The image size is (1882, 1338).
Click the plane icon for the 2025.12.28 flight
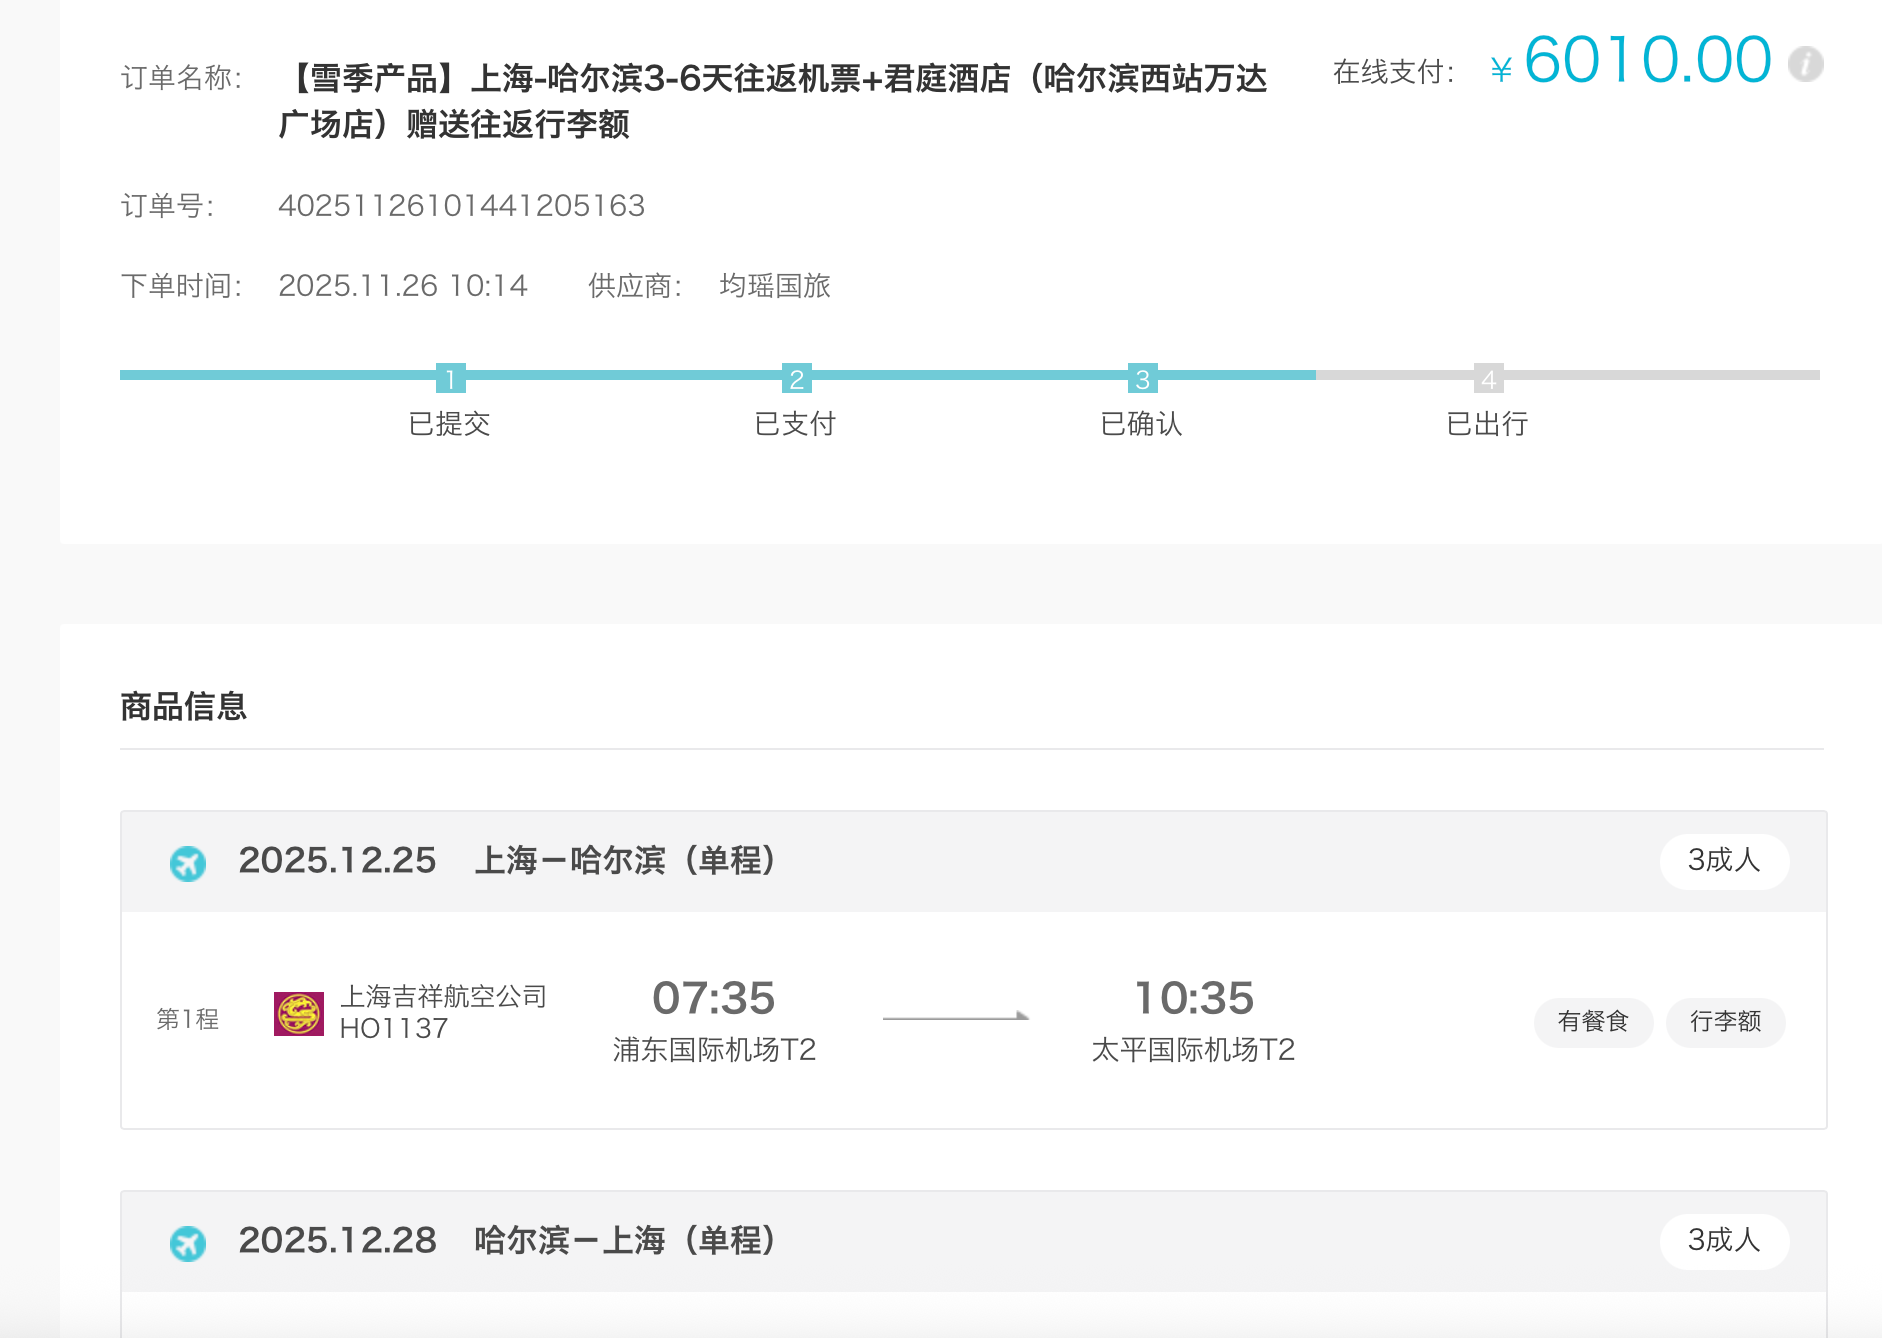tap(188, 1242)
